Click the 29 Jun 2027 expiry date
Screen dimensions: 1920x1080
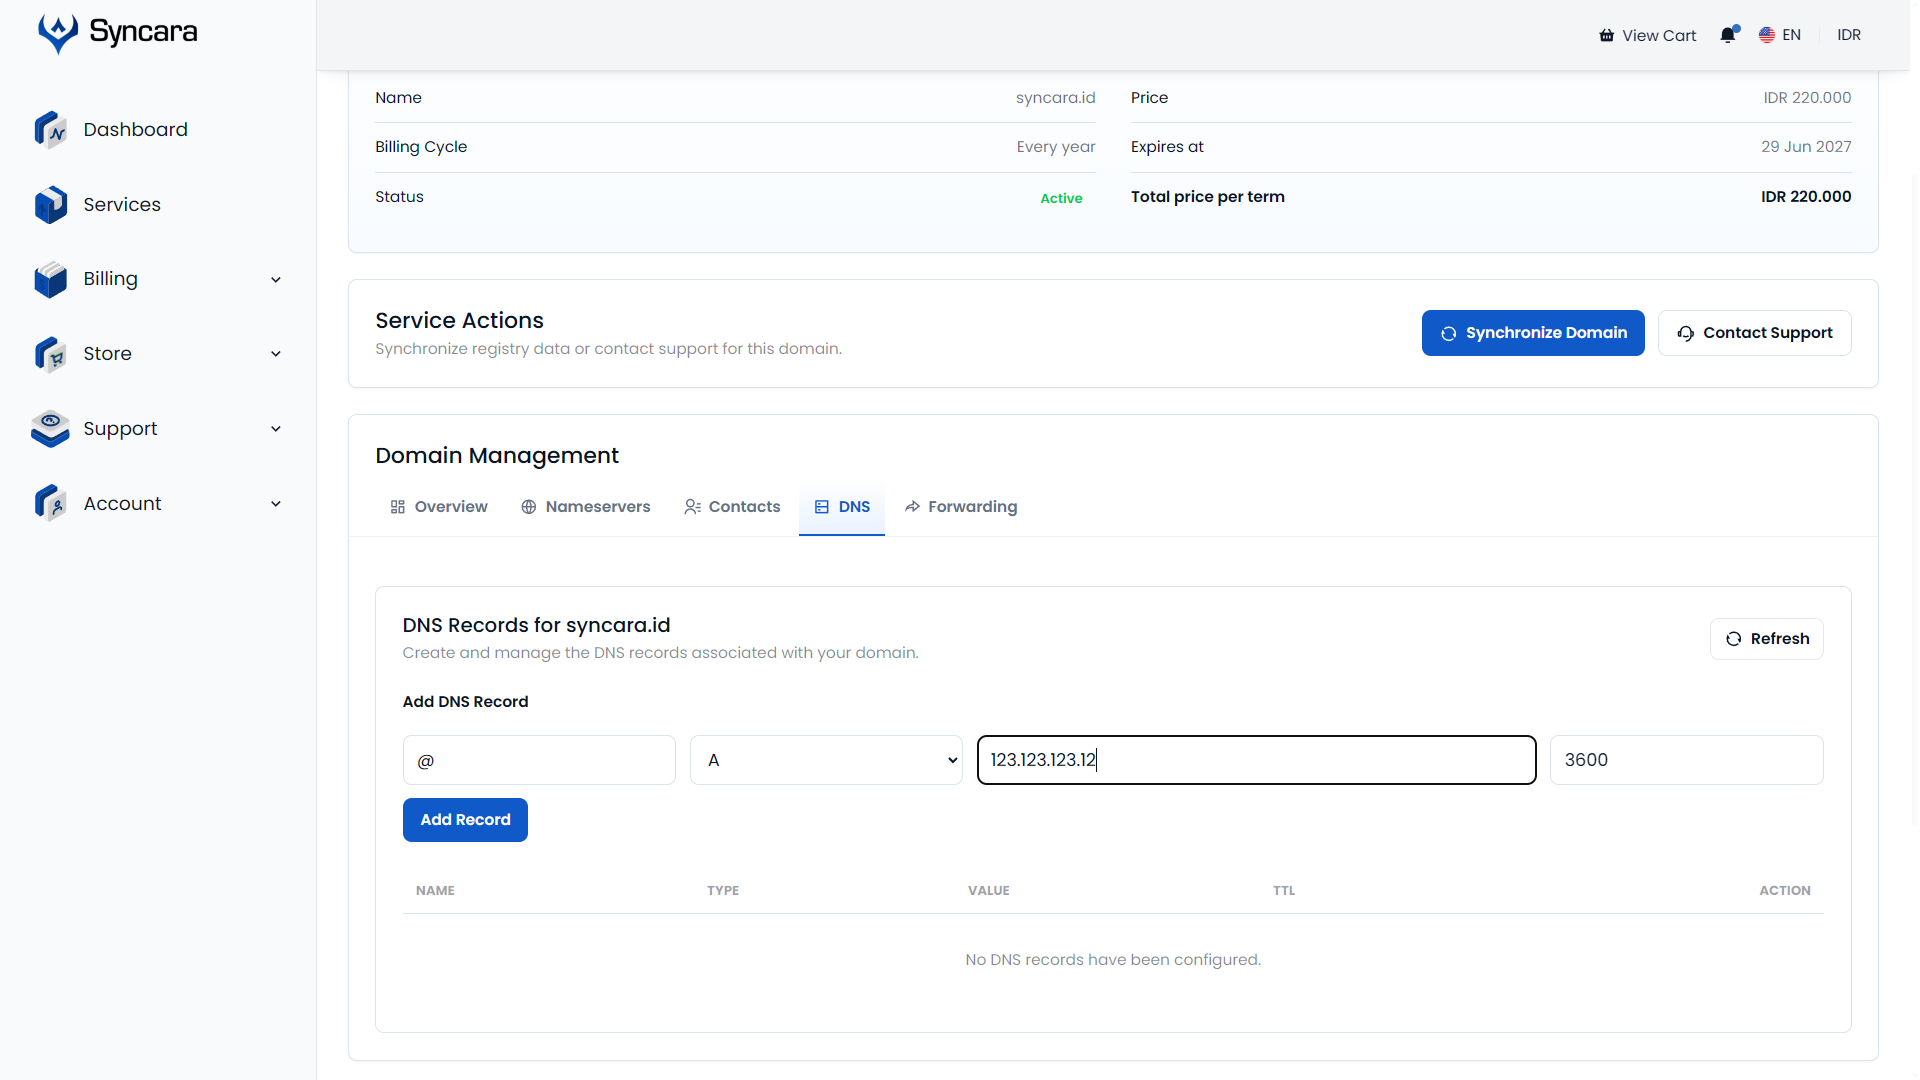[1806, 147]
